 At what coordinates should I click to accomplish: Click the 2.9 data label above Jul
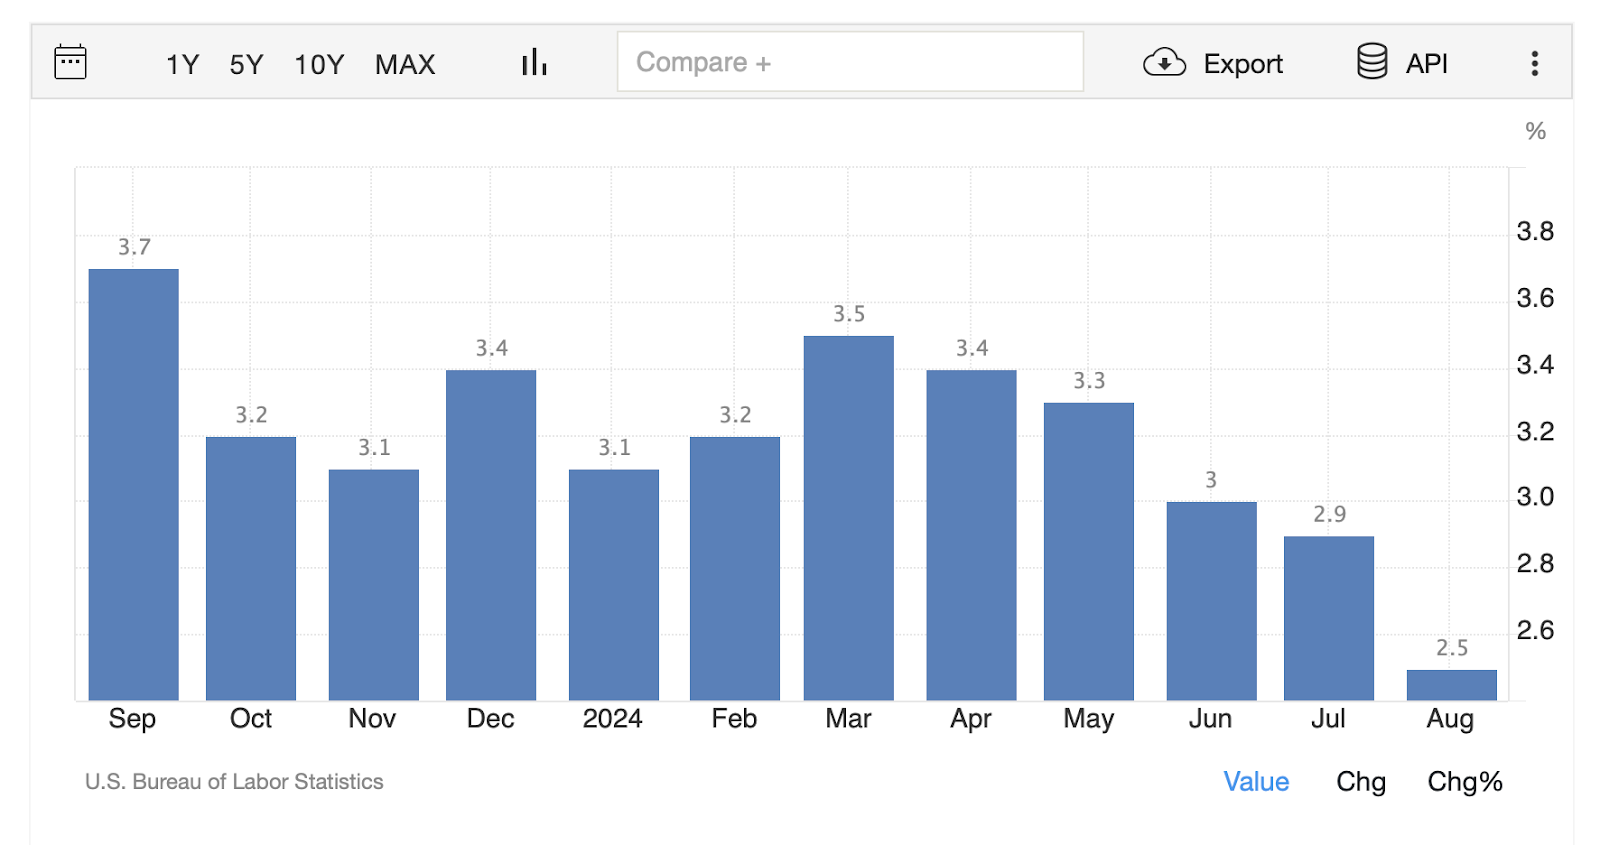(x=1329, y=514)
